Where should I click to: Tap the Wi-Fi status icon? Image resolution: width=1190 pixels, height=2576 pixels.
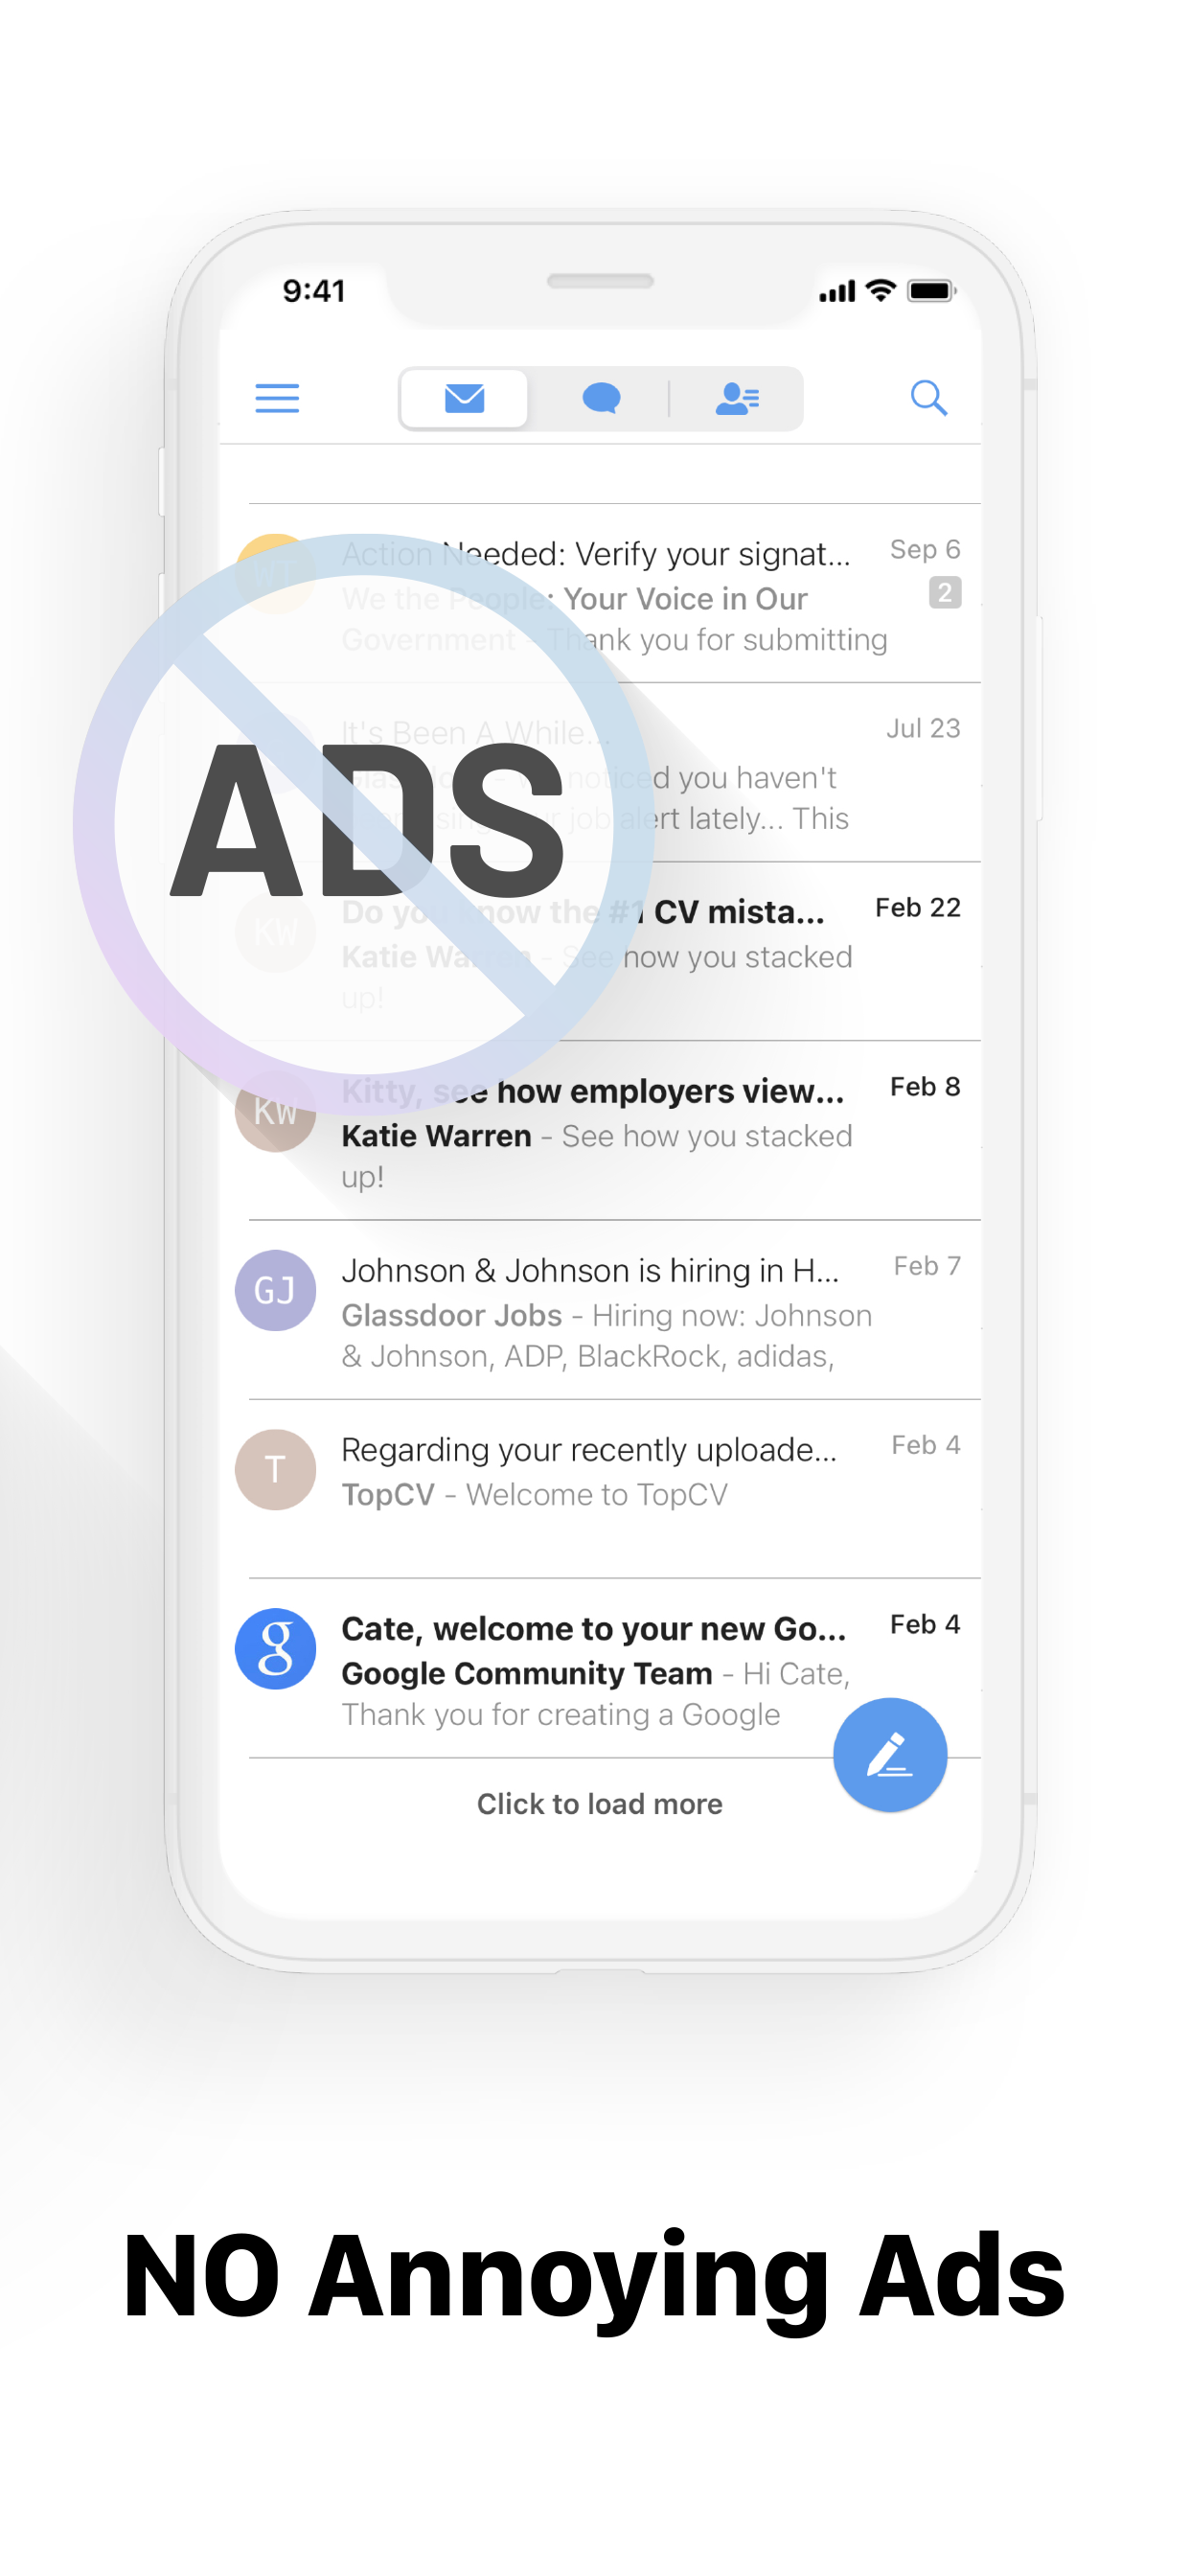pos(880,290)
